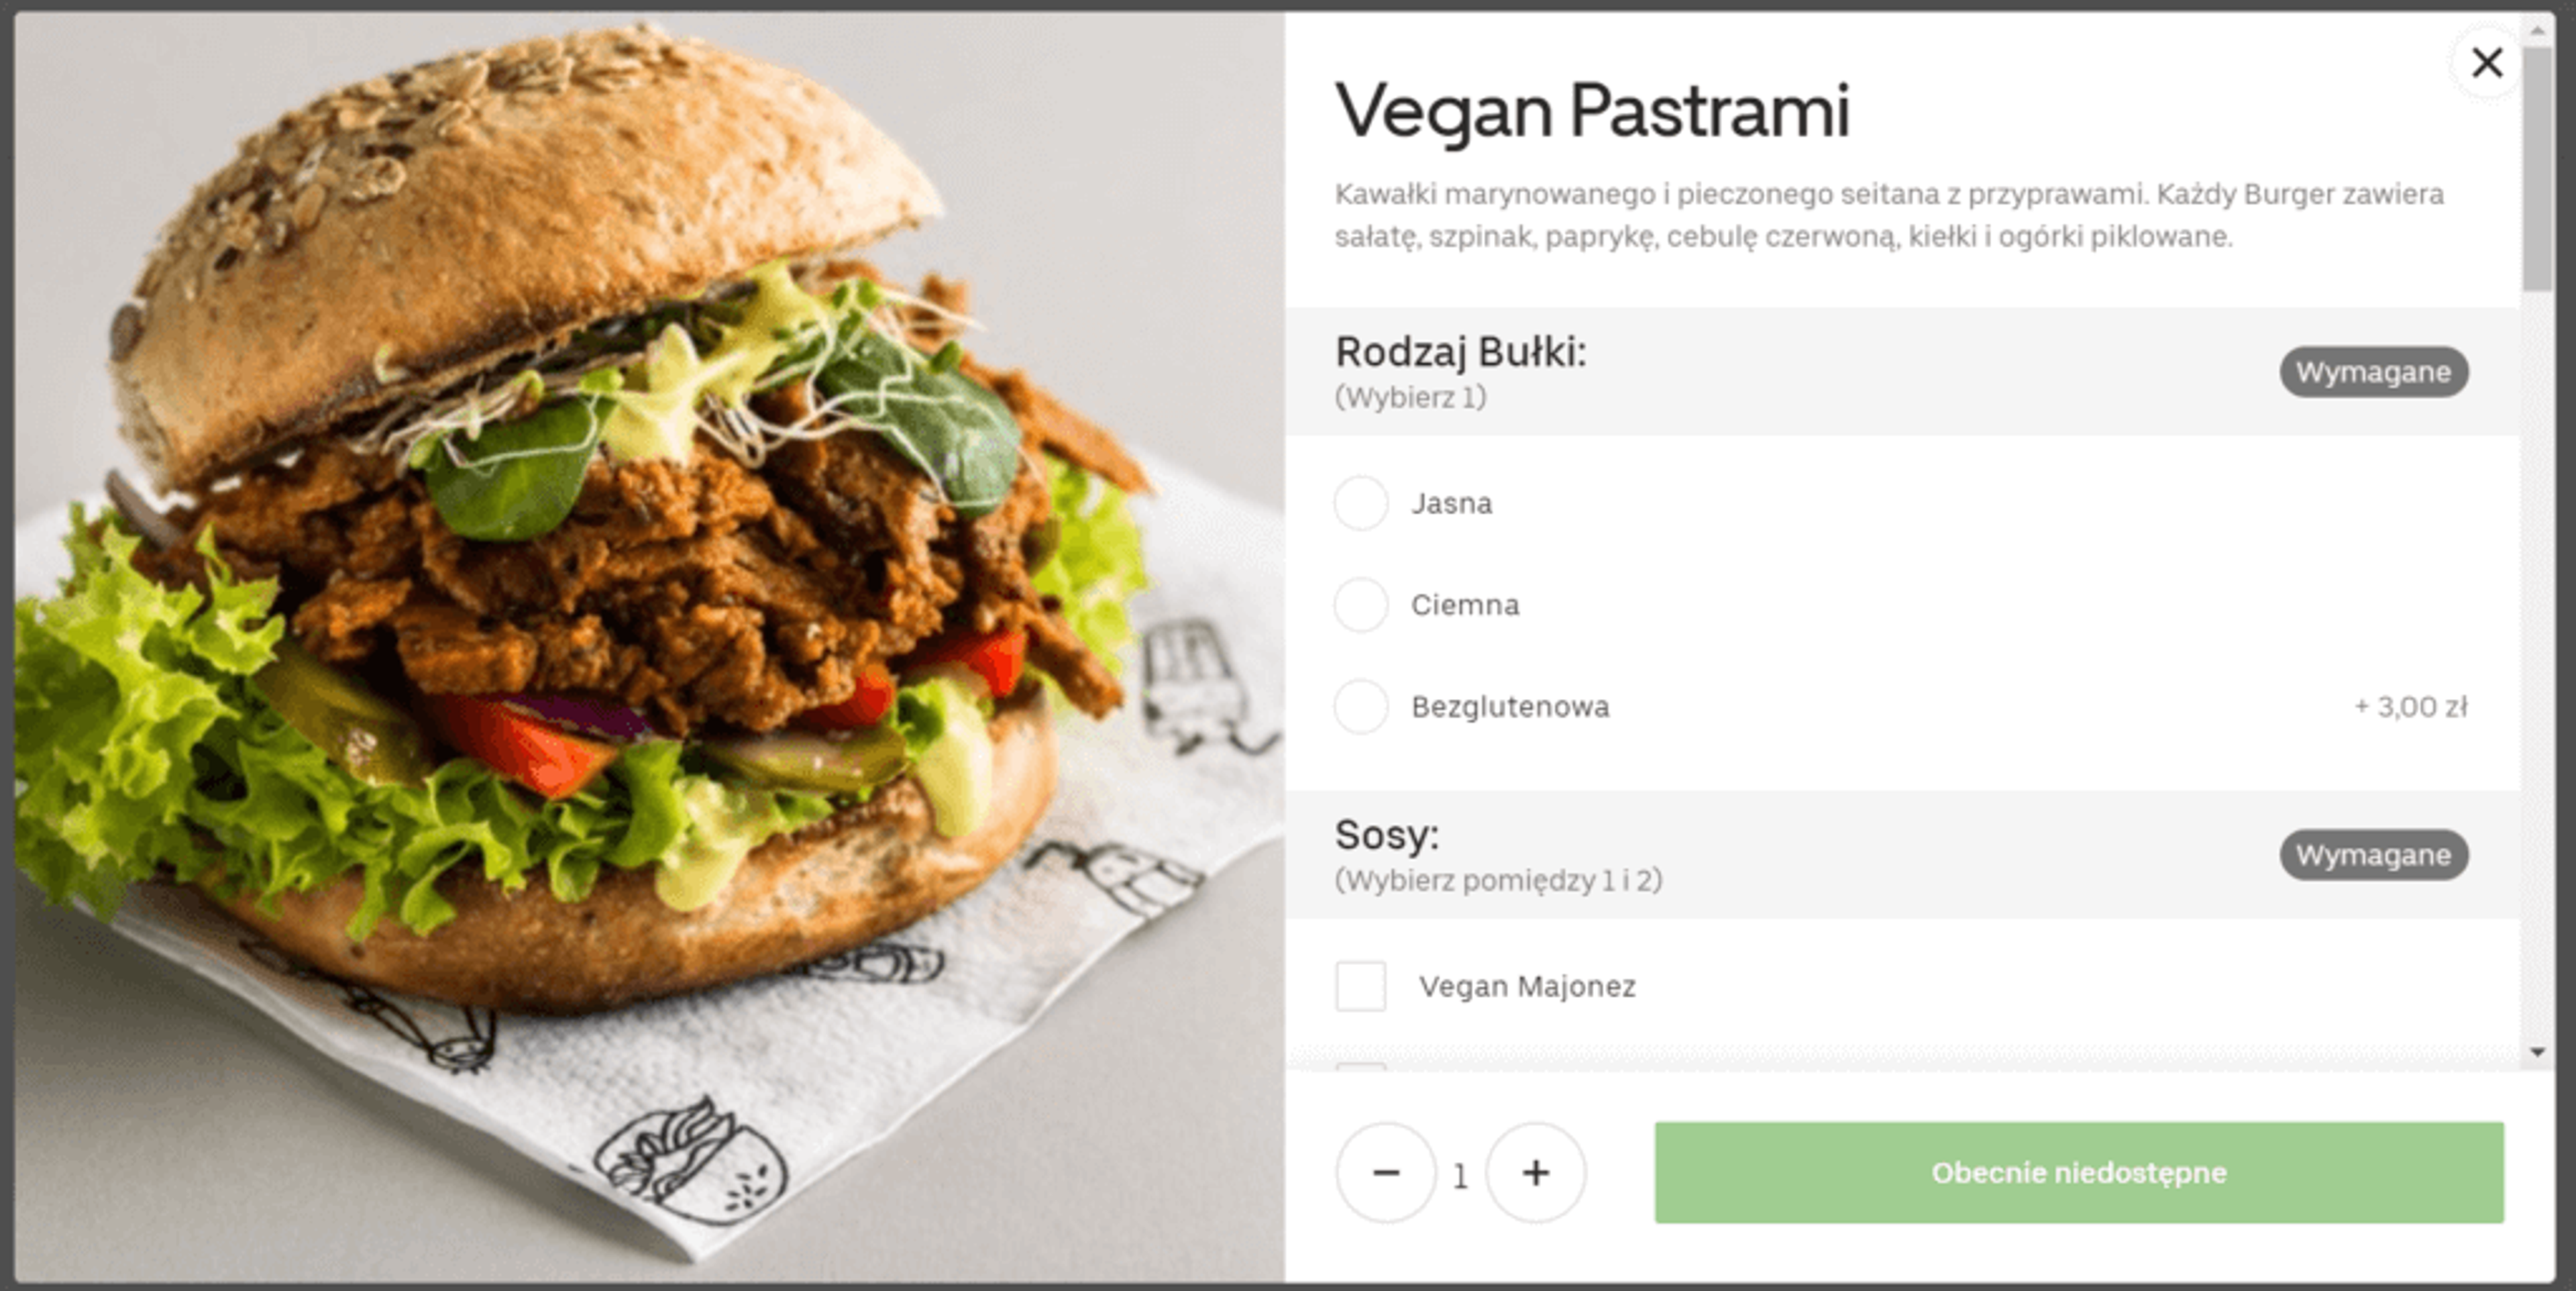Click the scrollbar down arrow
Screen dimensions: 2576x1291
pyautogui.click(x=2537, y=1052)
